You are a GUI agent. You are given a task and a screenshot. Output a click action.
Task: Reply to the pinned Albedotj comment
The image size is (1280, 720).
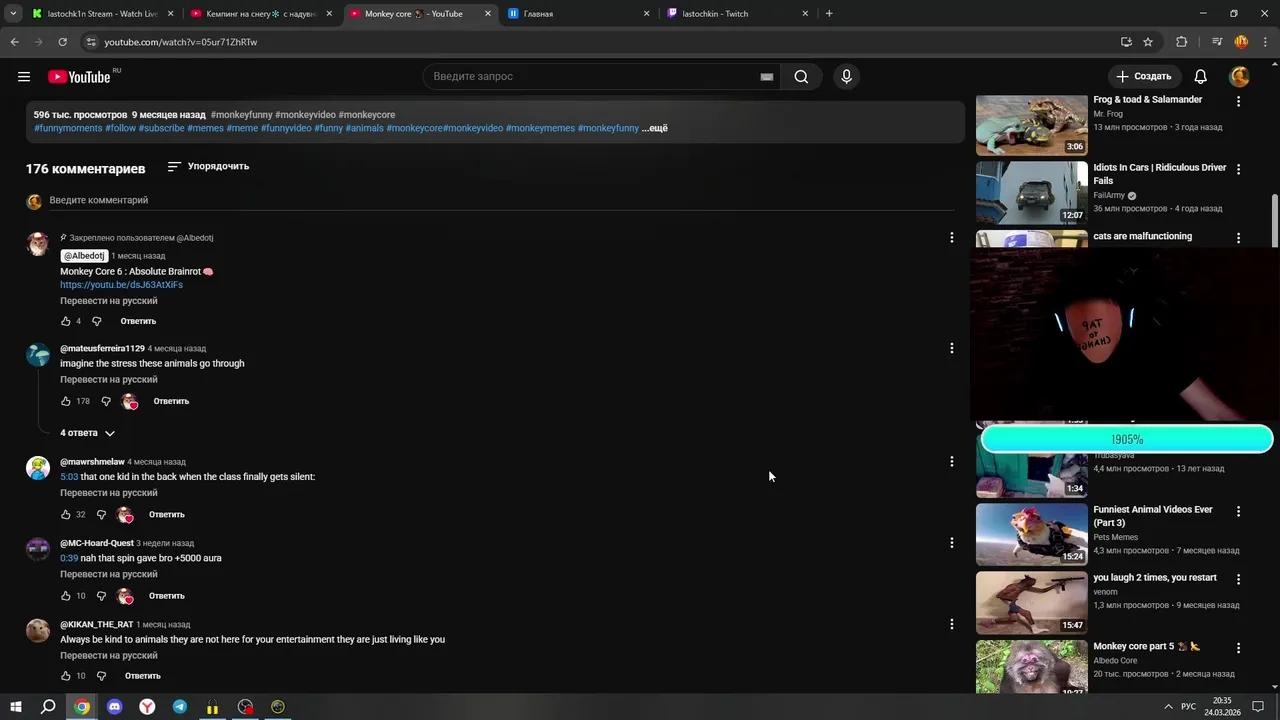point(138,321)
